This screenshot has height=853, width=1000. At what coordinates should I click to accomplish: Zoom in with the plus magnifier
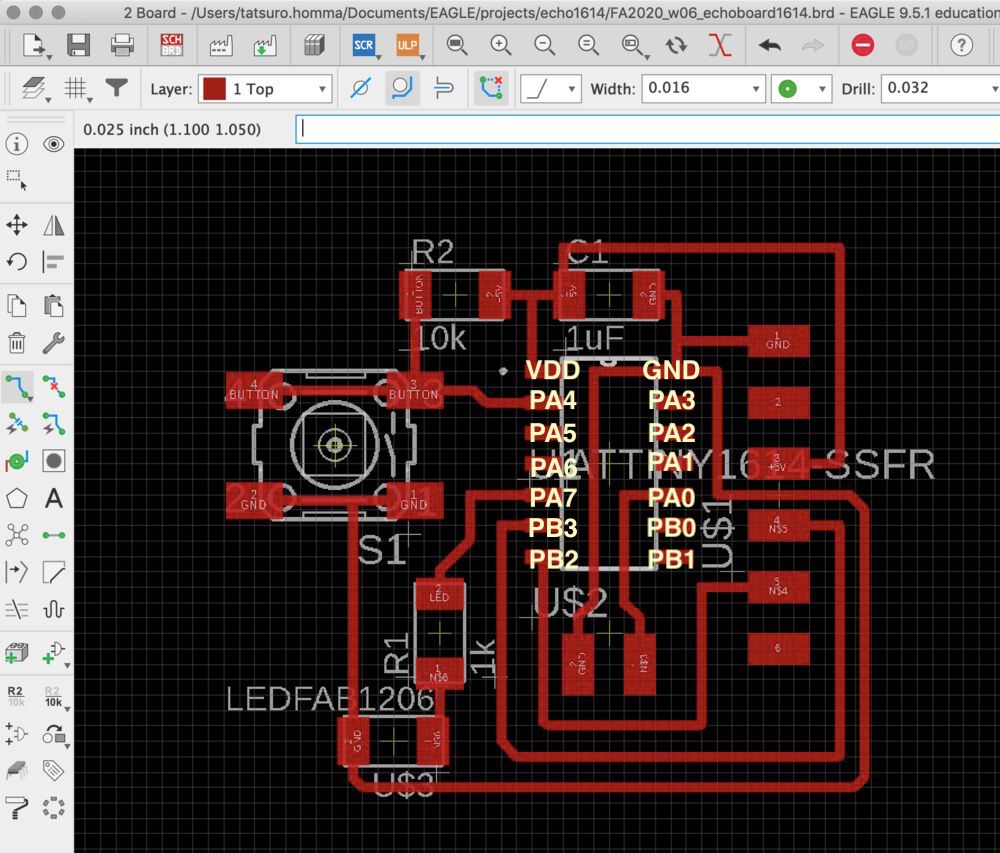pos(501,45)
